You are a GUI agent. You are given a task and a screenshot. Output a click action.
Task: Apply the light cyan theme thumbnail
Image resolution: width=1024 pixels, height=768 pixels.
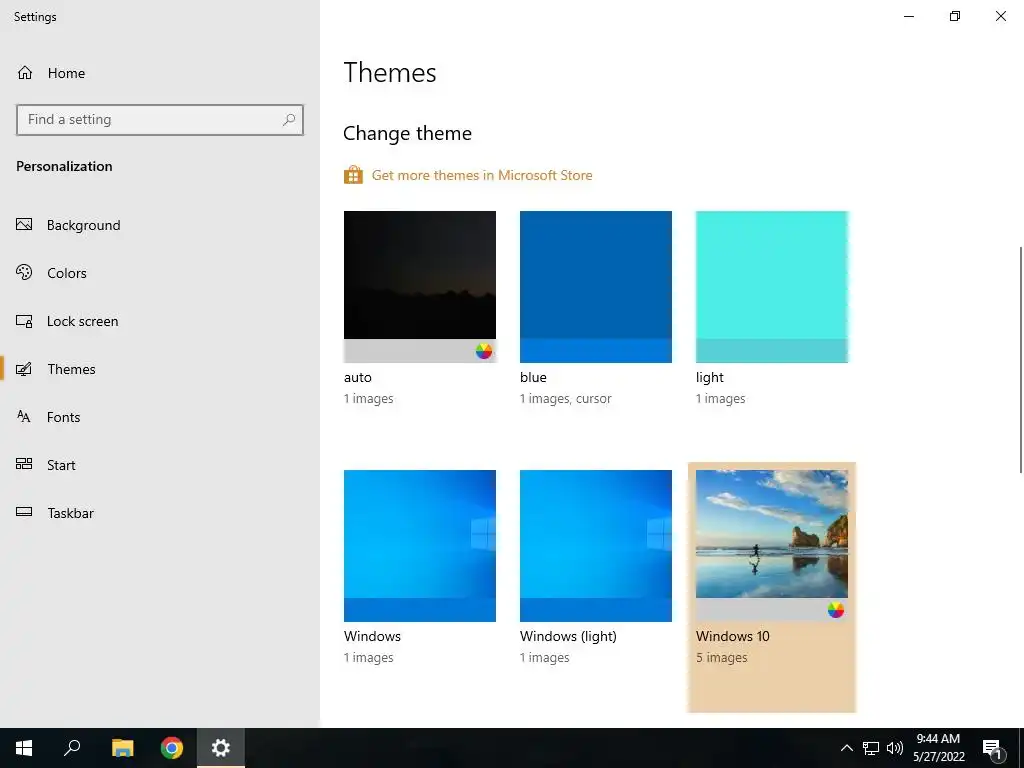pos(772,287)
